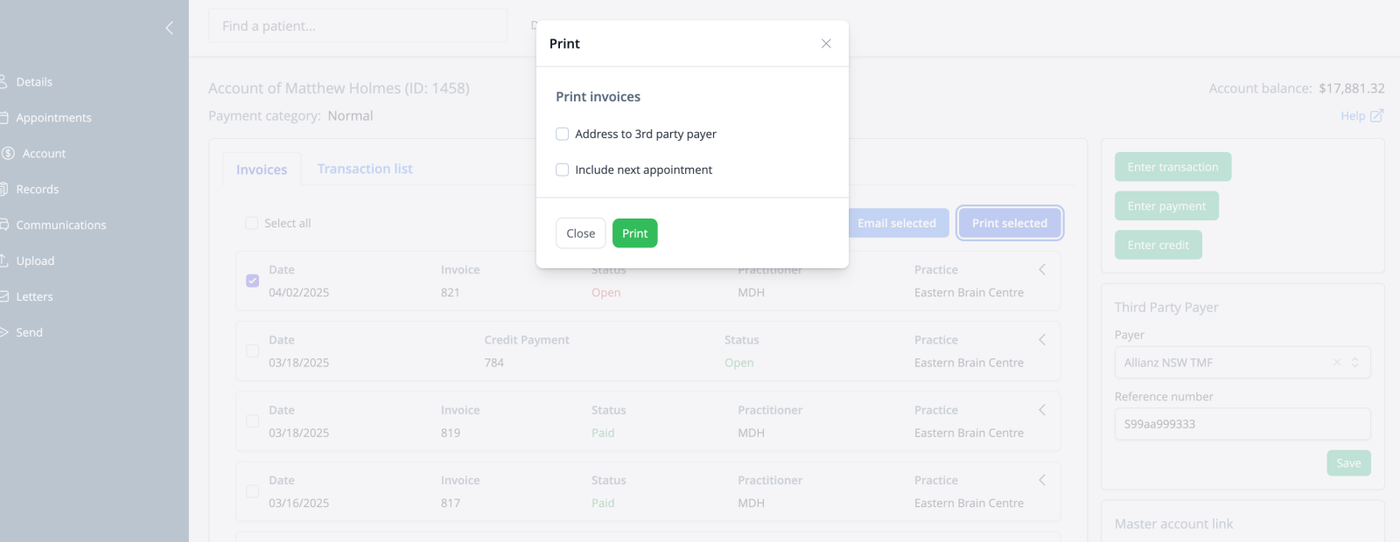Open Records from the sidebar
Screen dimensions: 1400x542
point(3,189)
